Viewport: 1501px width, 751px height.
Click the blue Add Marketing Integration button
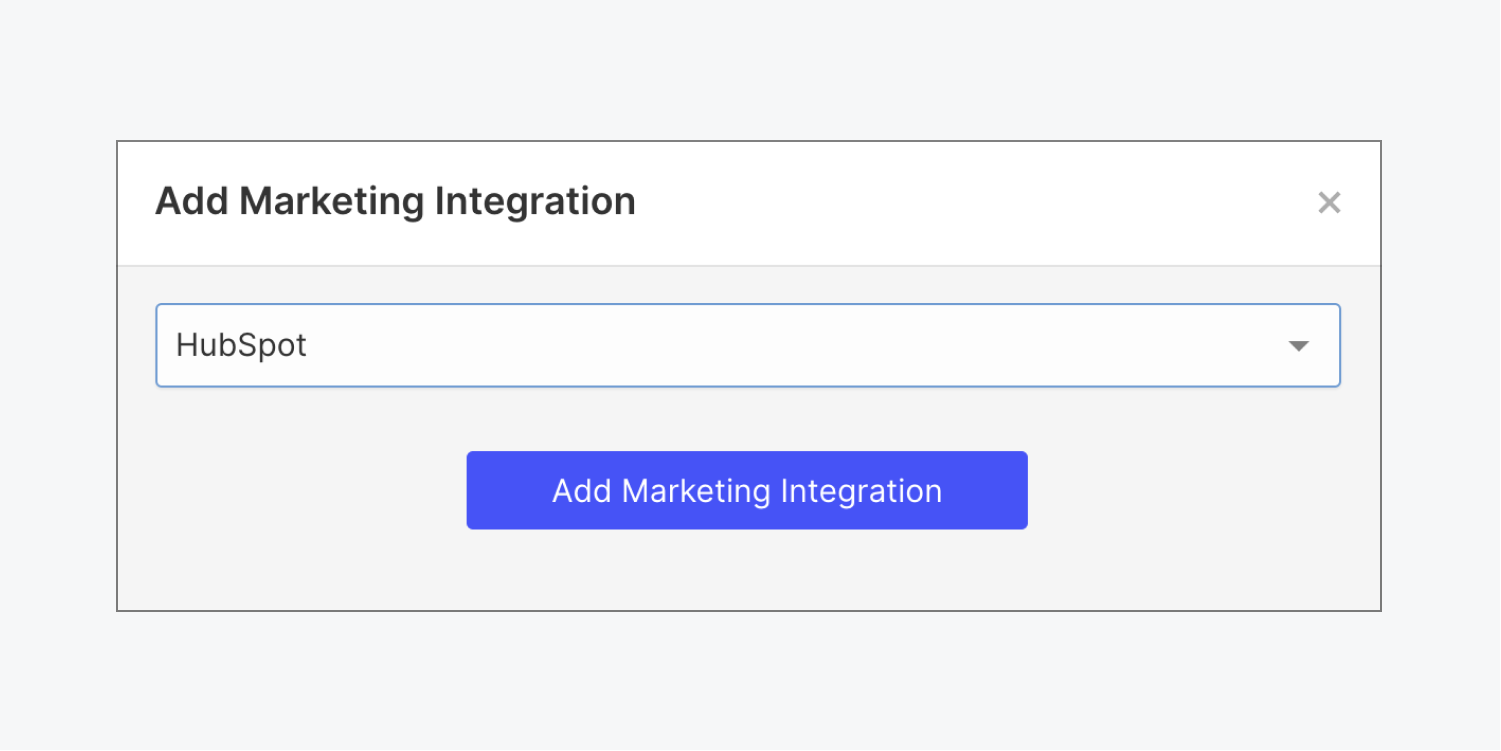tap(747, 490)
